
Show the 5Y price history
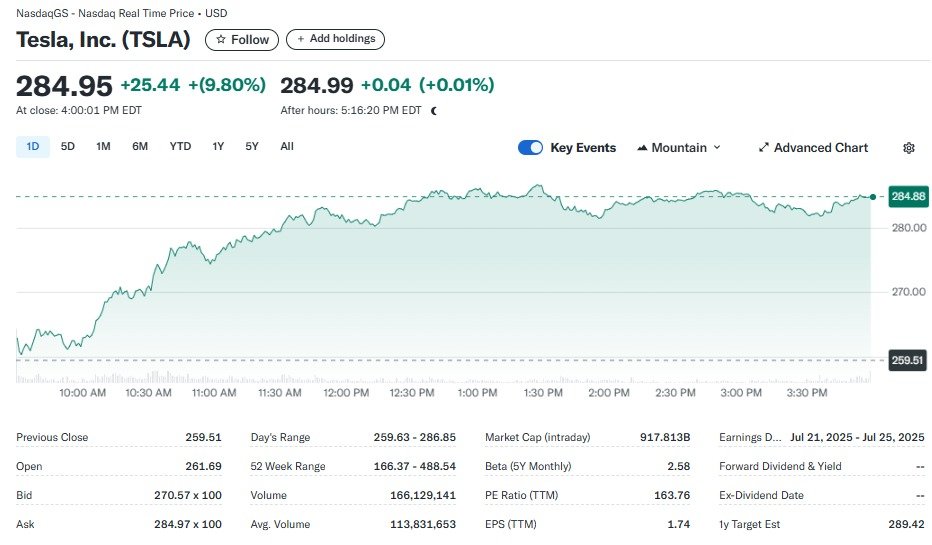tap(252, 147)
